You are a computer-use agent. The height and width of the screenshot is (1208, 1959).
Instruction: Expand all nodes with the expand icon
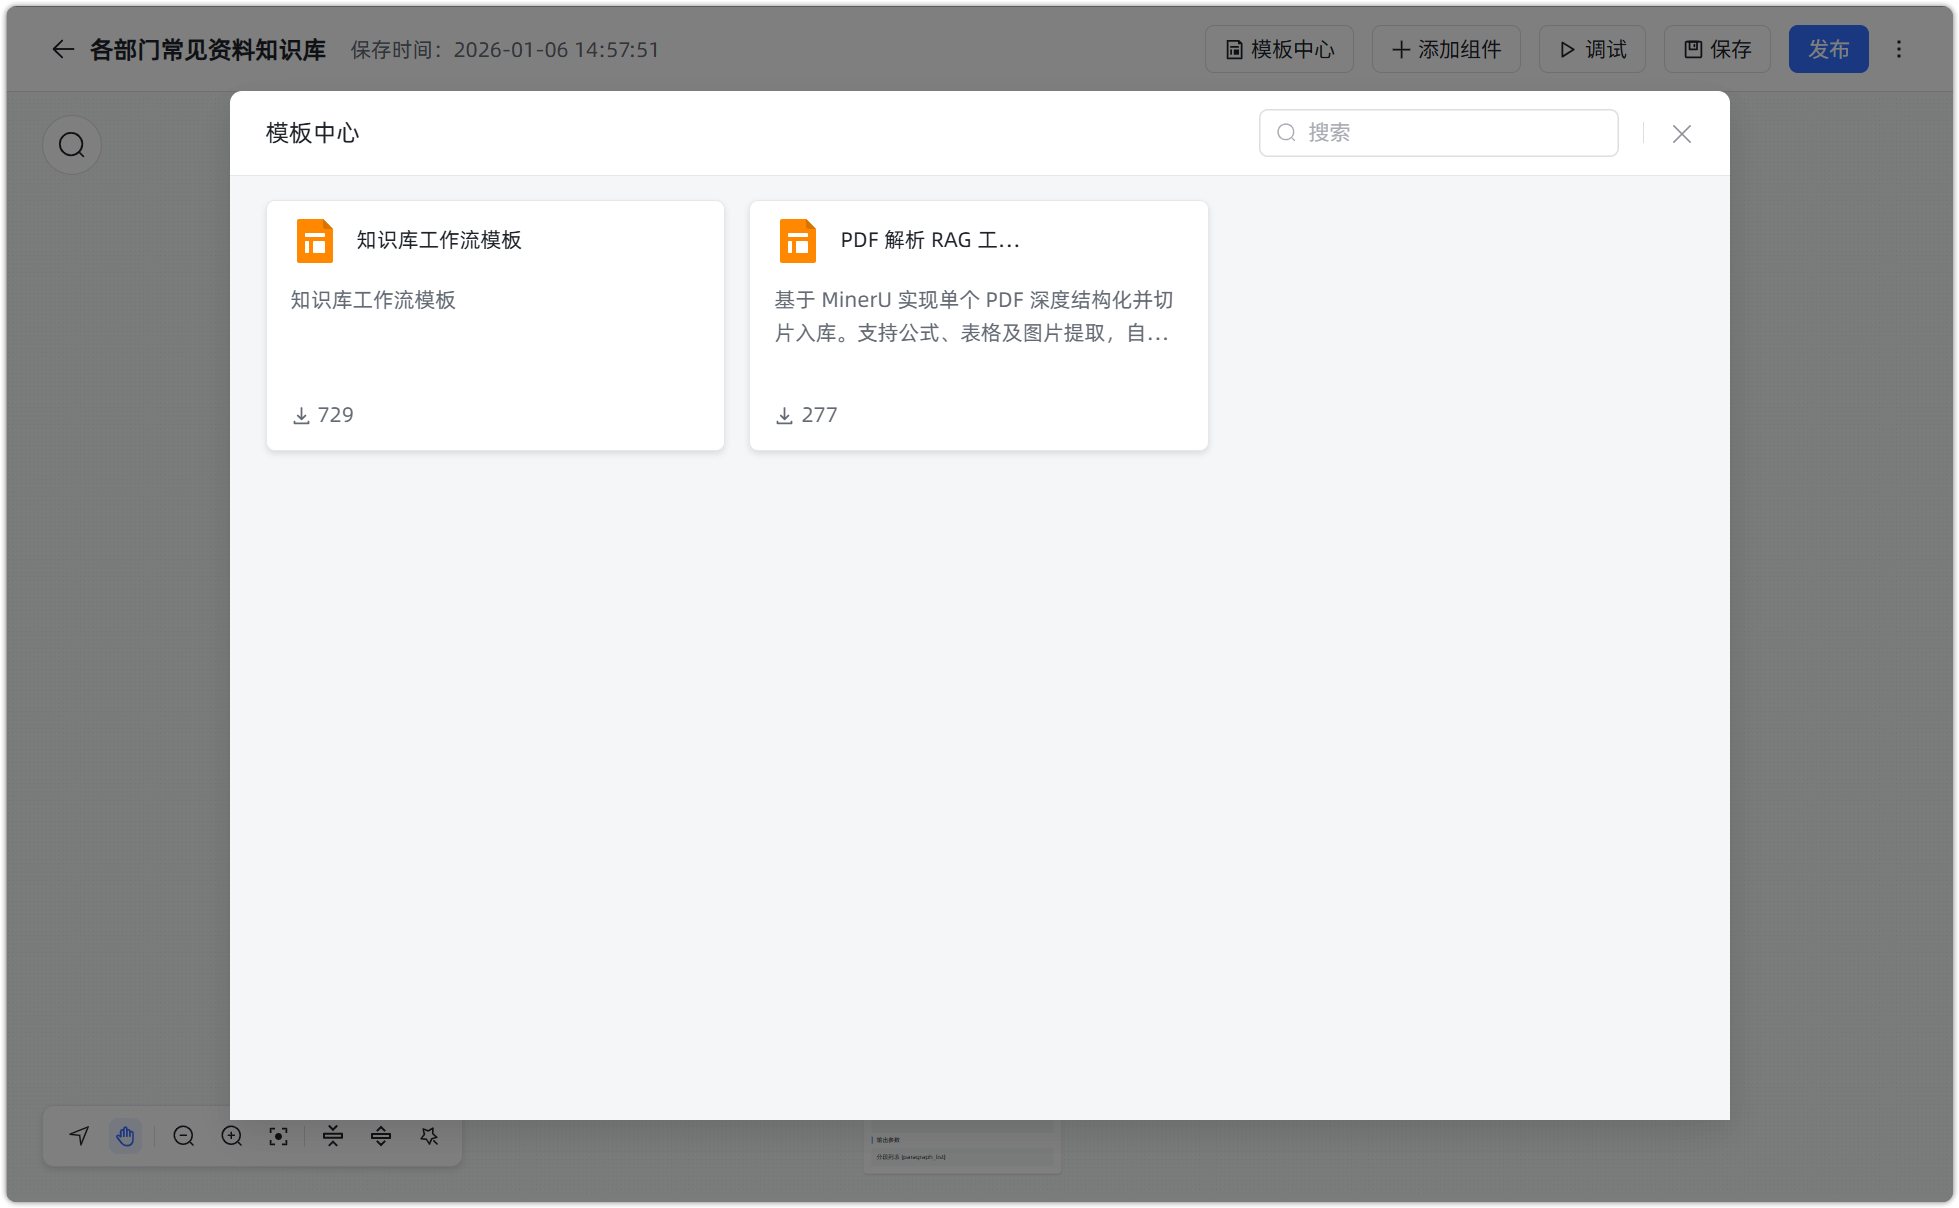click(381, 1136)
